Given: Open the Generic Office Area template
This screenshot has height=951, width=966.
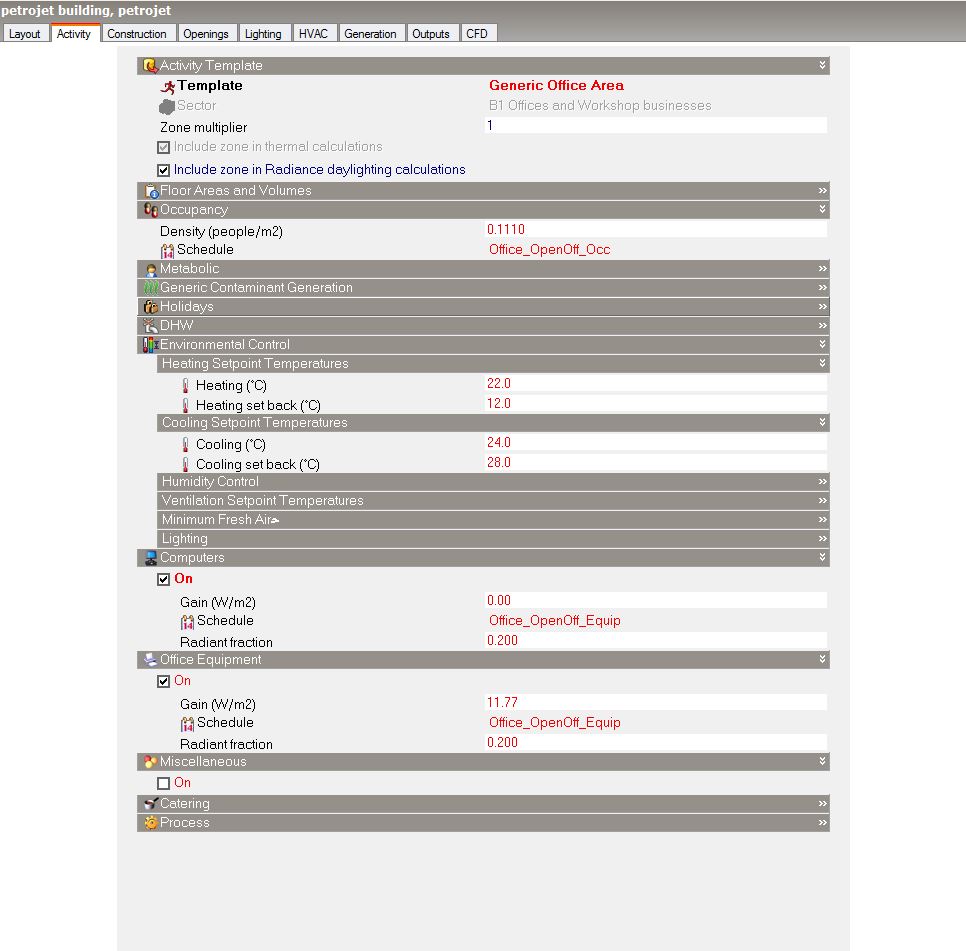Looking at the screenshot, I should [x=556, y=86].
